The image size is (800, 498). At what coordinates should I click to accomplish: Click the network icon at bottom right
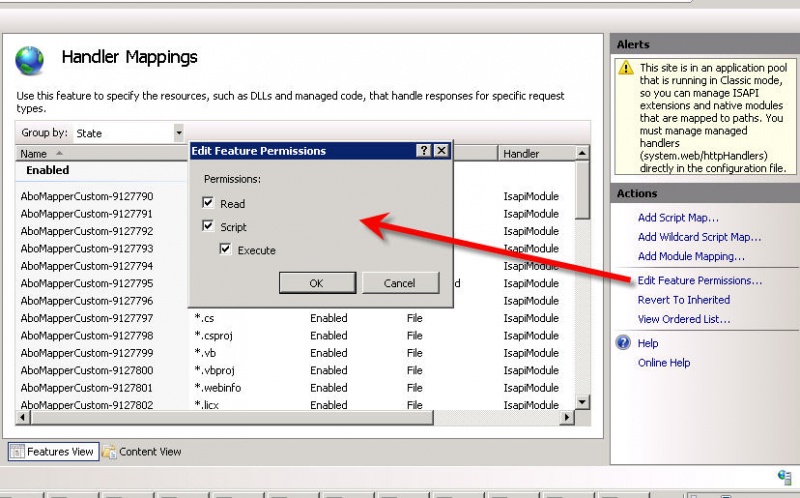784,477
